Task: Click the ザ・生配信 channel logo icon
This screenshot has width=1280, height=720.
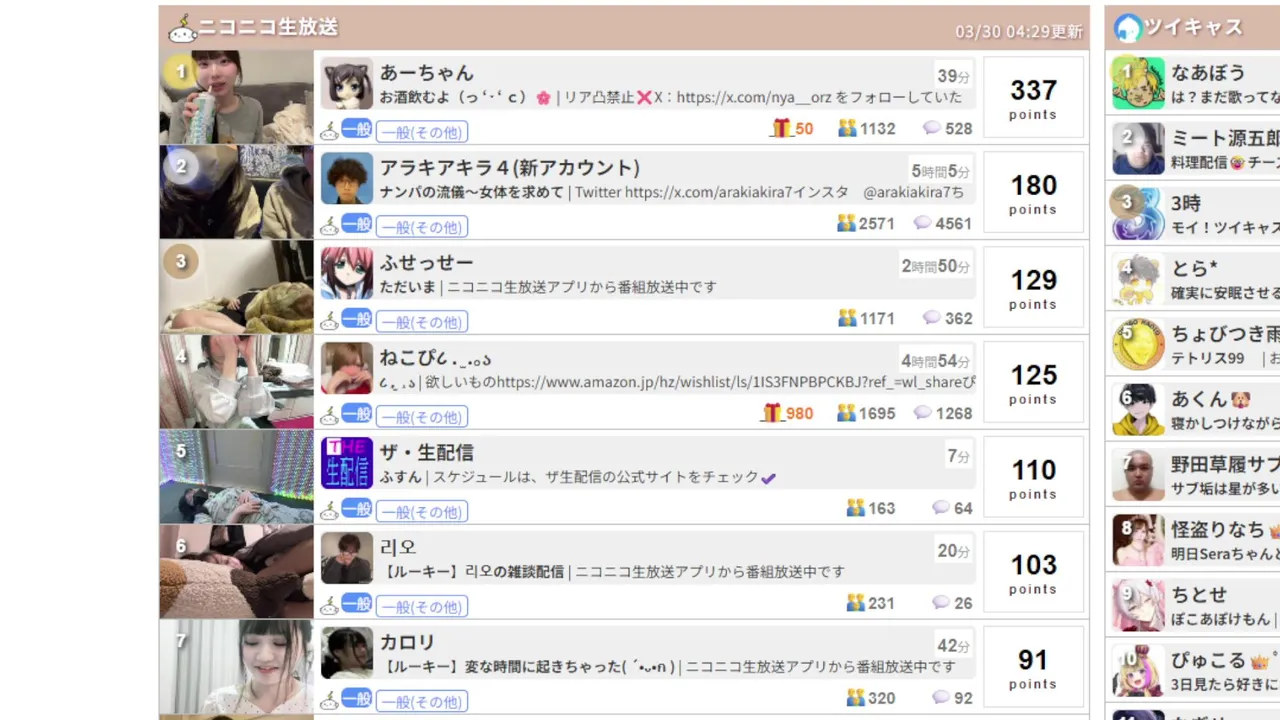Action: [x=346, y=463]
